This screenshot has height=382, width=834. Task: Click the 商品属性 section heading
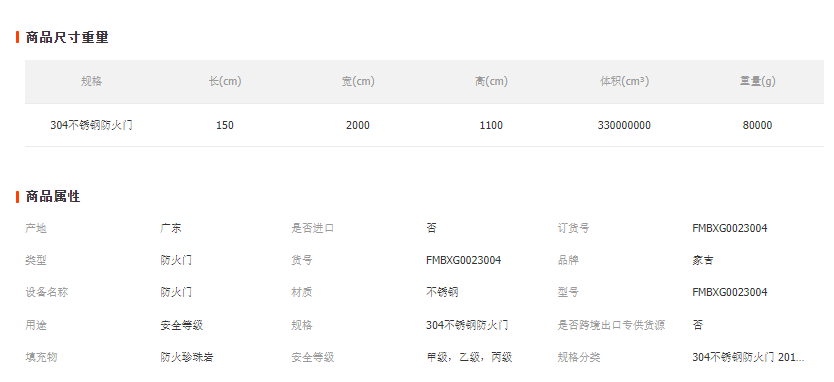53,196
